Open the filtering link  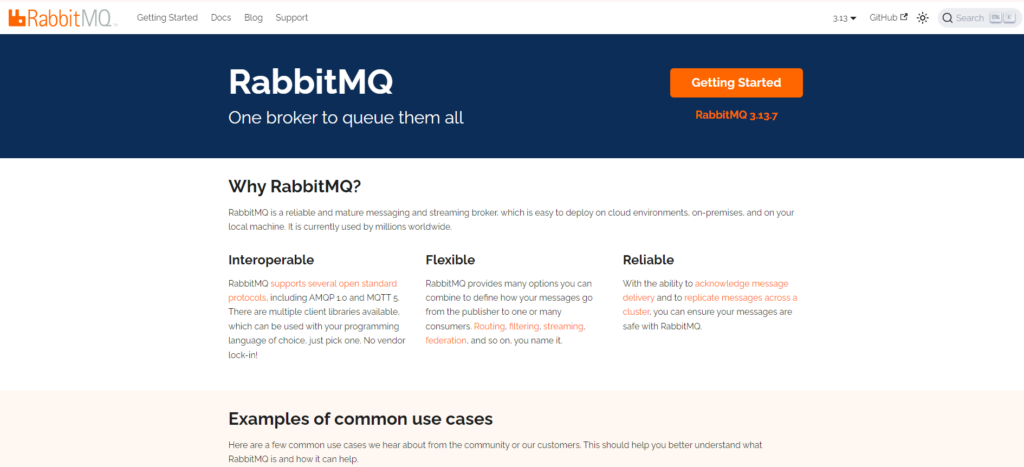coord(524,326)
